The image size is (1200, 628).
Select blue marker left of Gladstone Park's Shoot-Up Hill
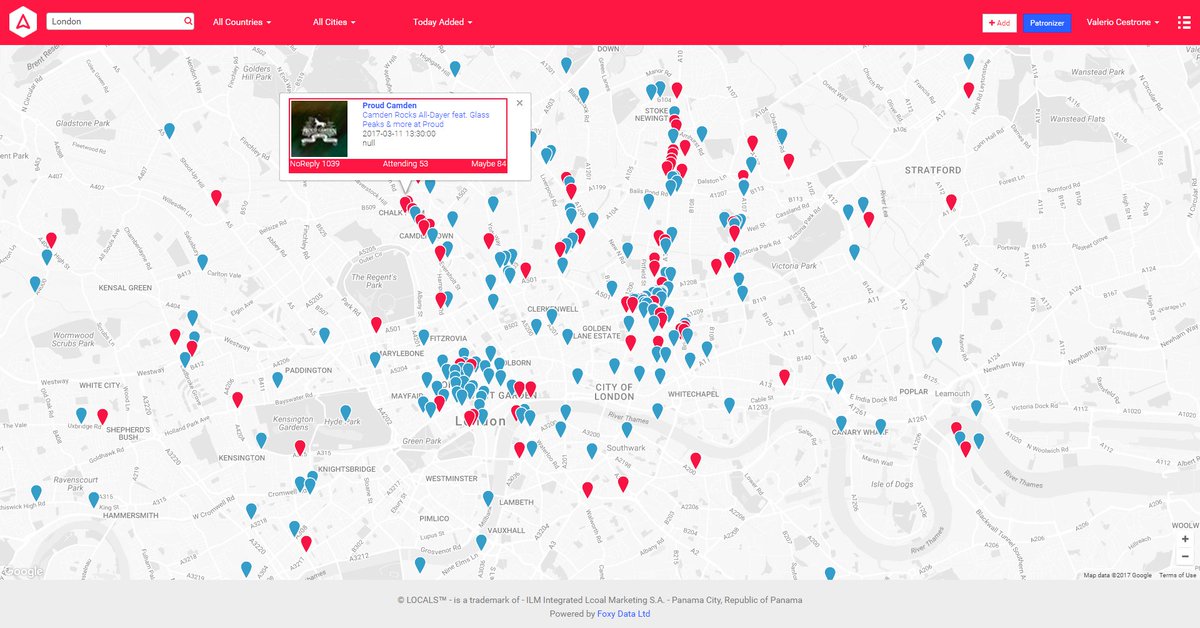169,131
